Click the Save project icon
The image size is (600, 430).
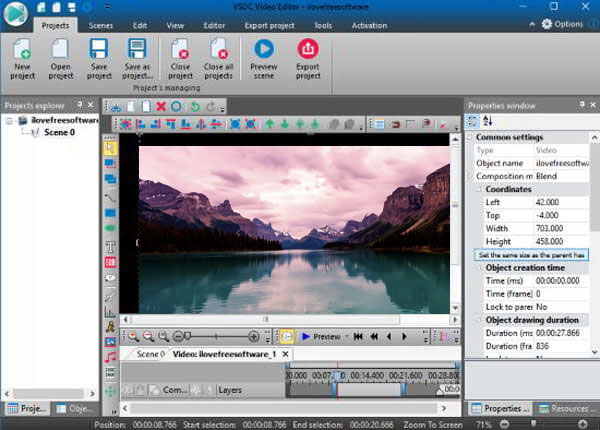click(98, 50)
